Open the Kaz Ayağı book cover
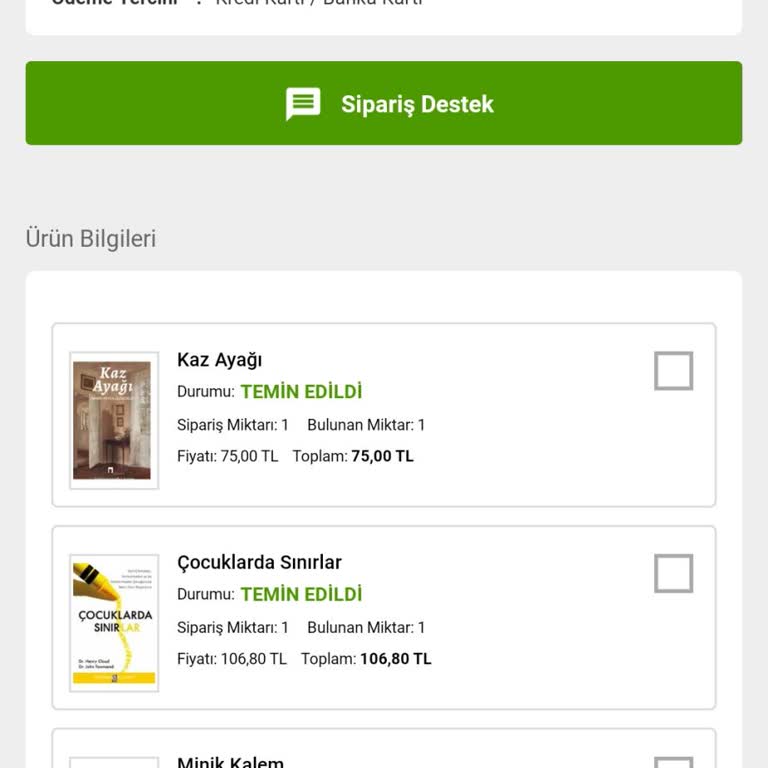The height and width of the screenshot is (768, 768). click(x=113, y=420)
